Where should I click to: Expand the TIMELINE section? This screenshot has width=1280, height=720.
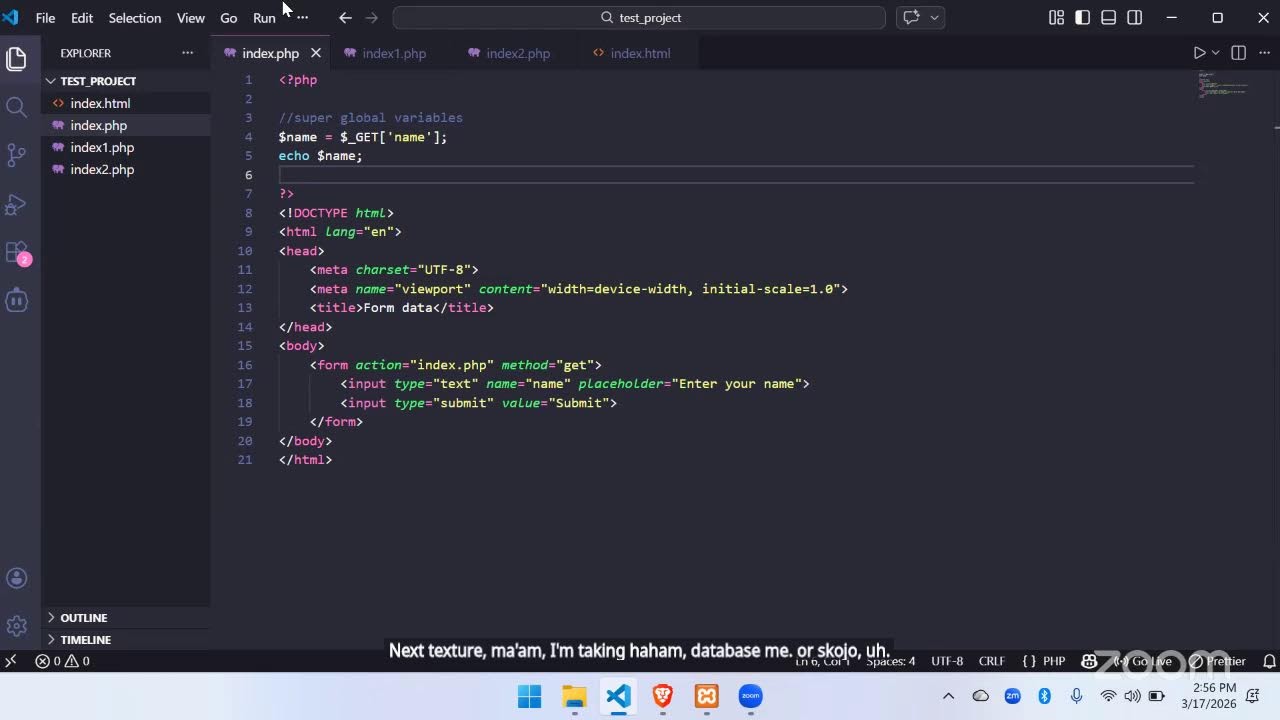pyautogui.click(x=125, y=640)
